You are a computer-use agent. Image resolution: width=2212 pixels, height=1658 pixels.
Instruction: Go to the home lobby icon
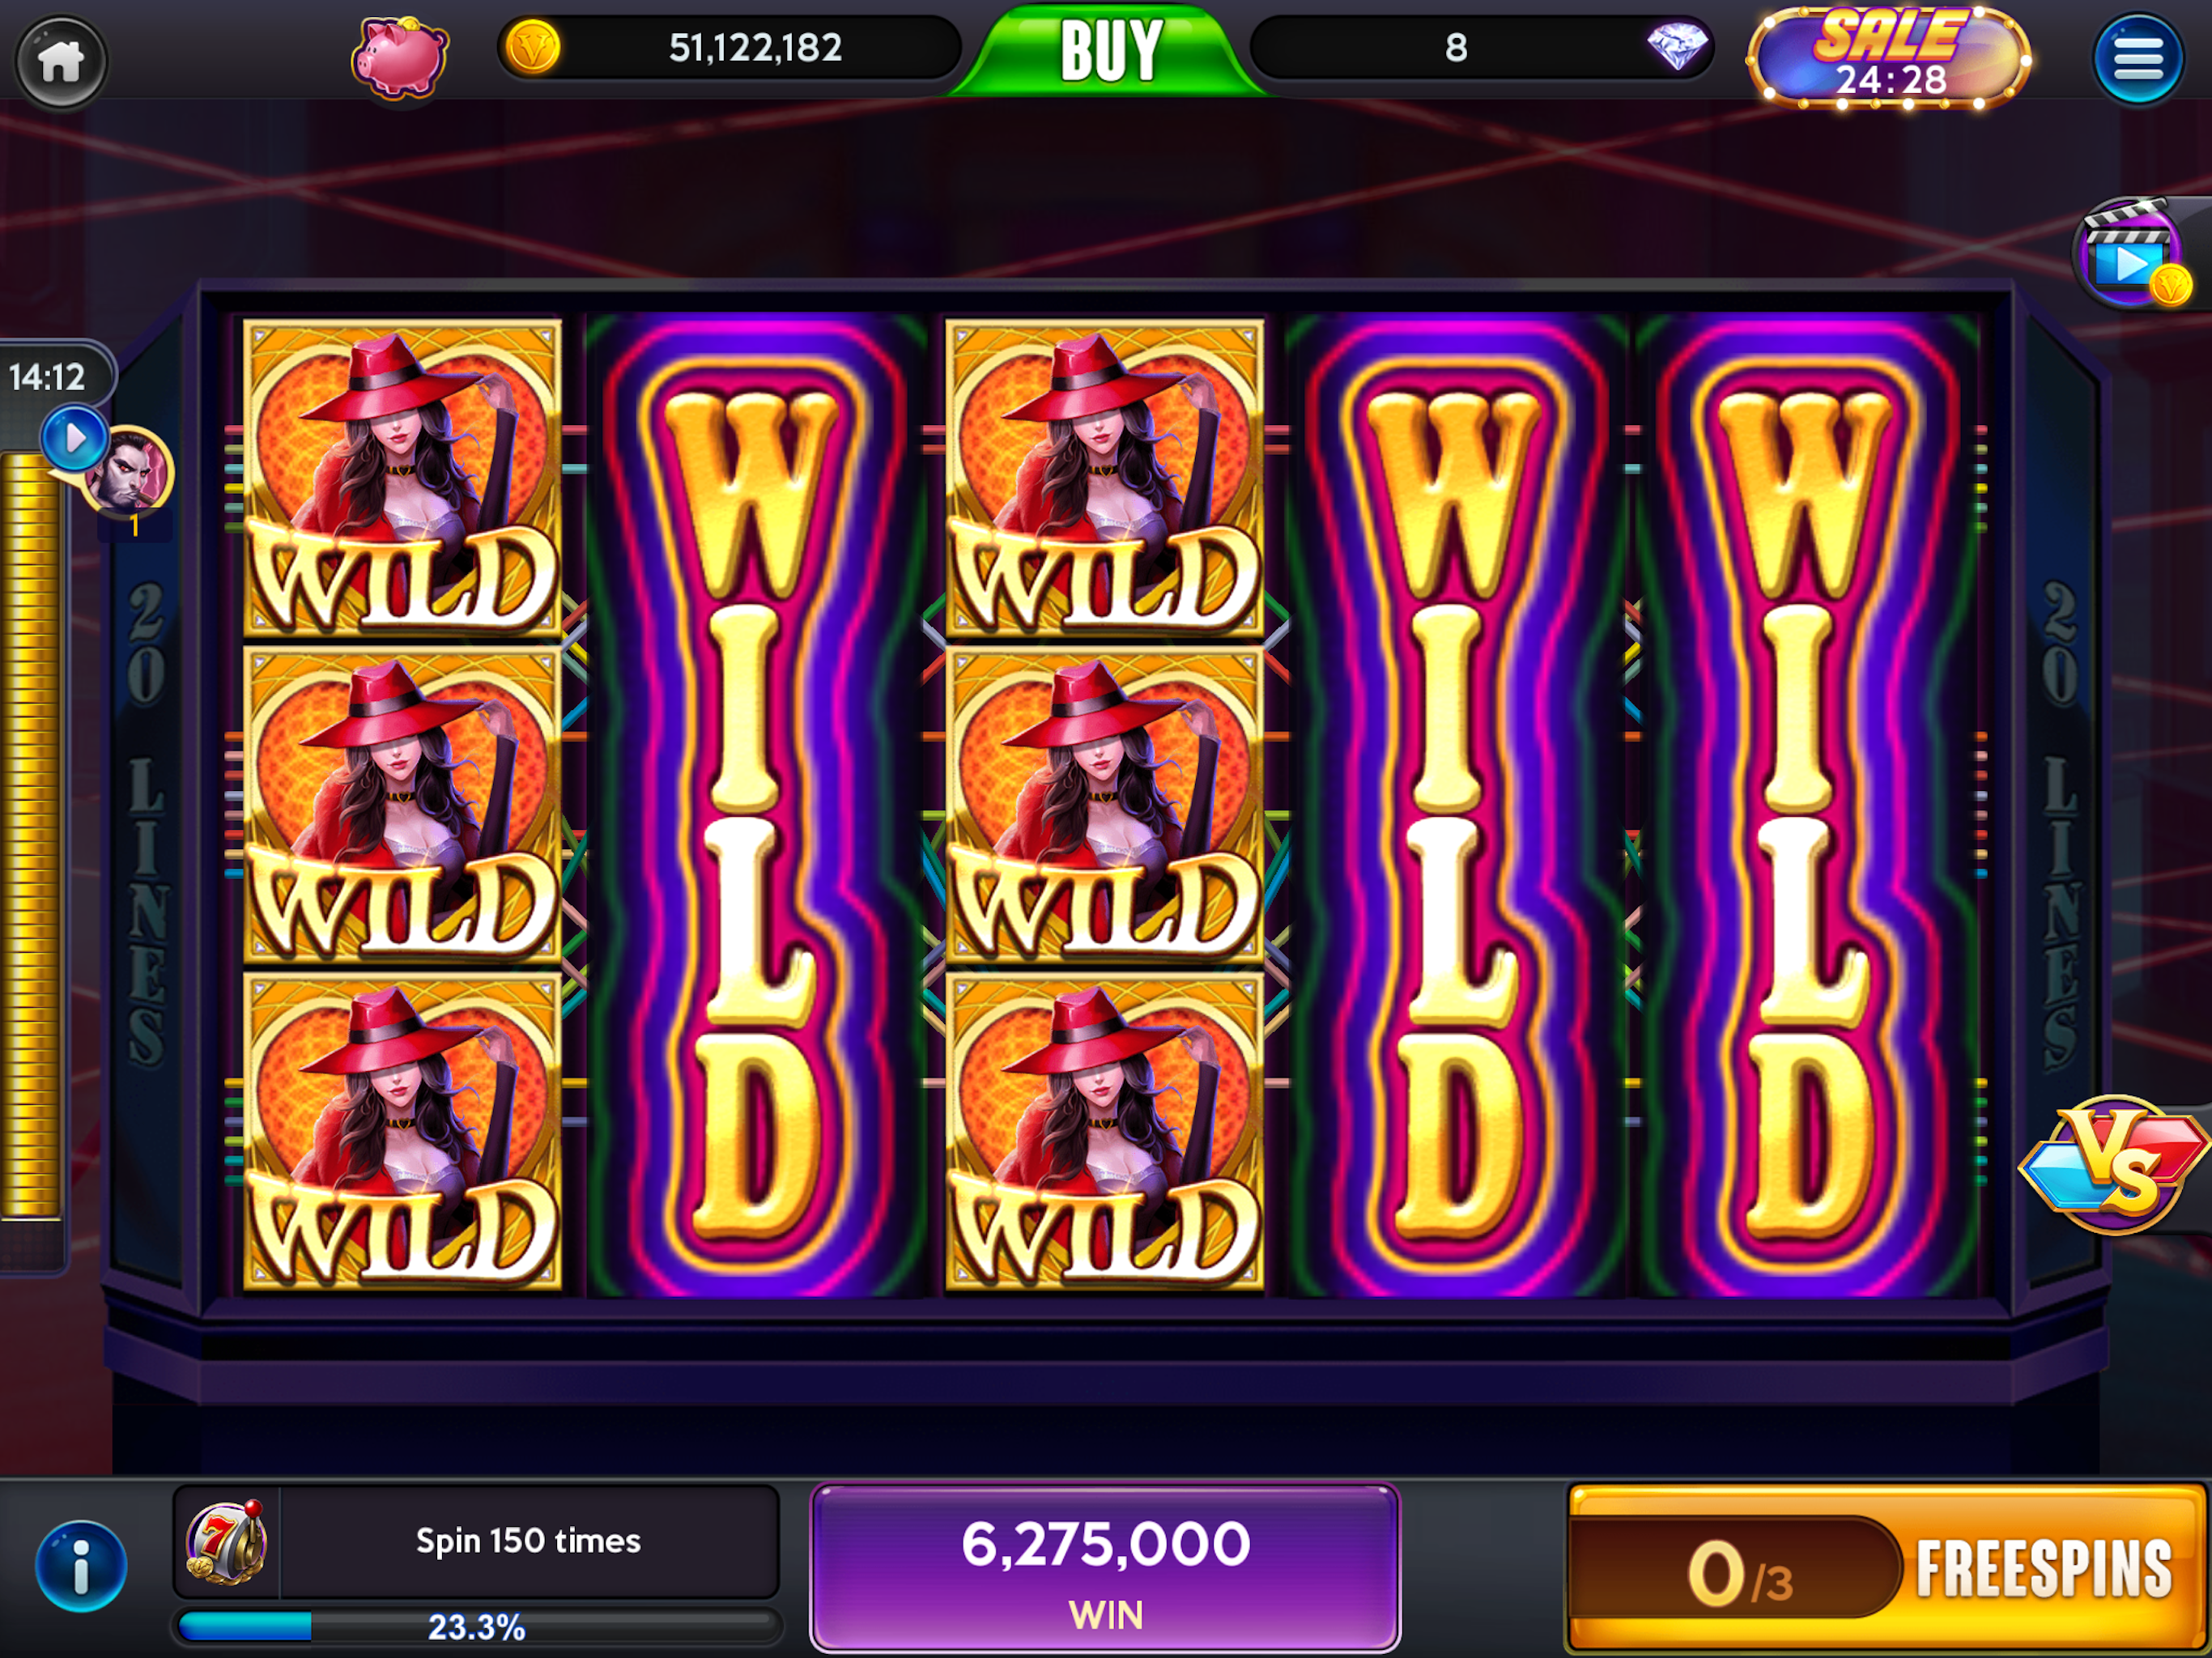[x=61, y=60]
